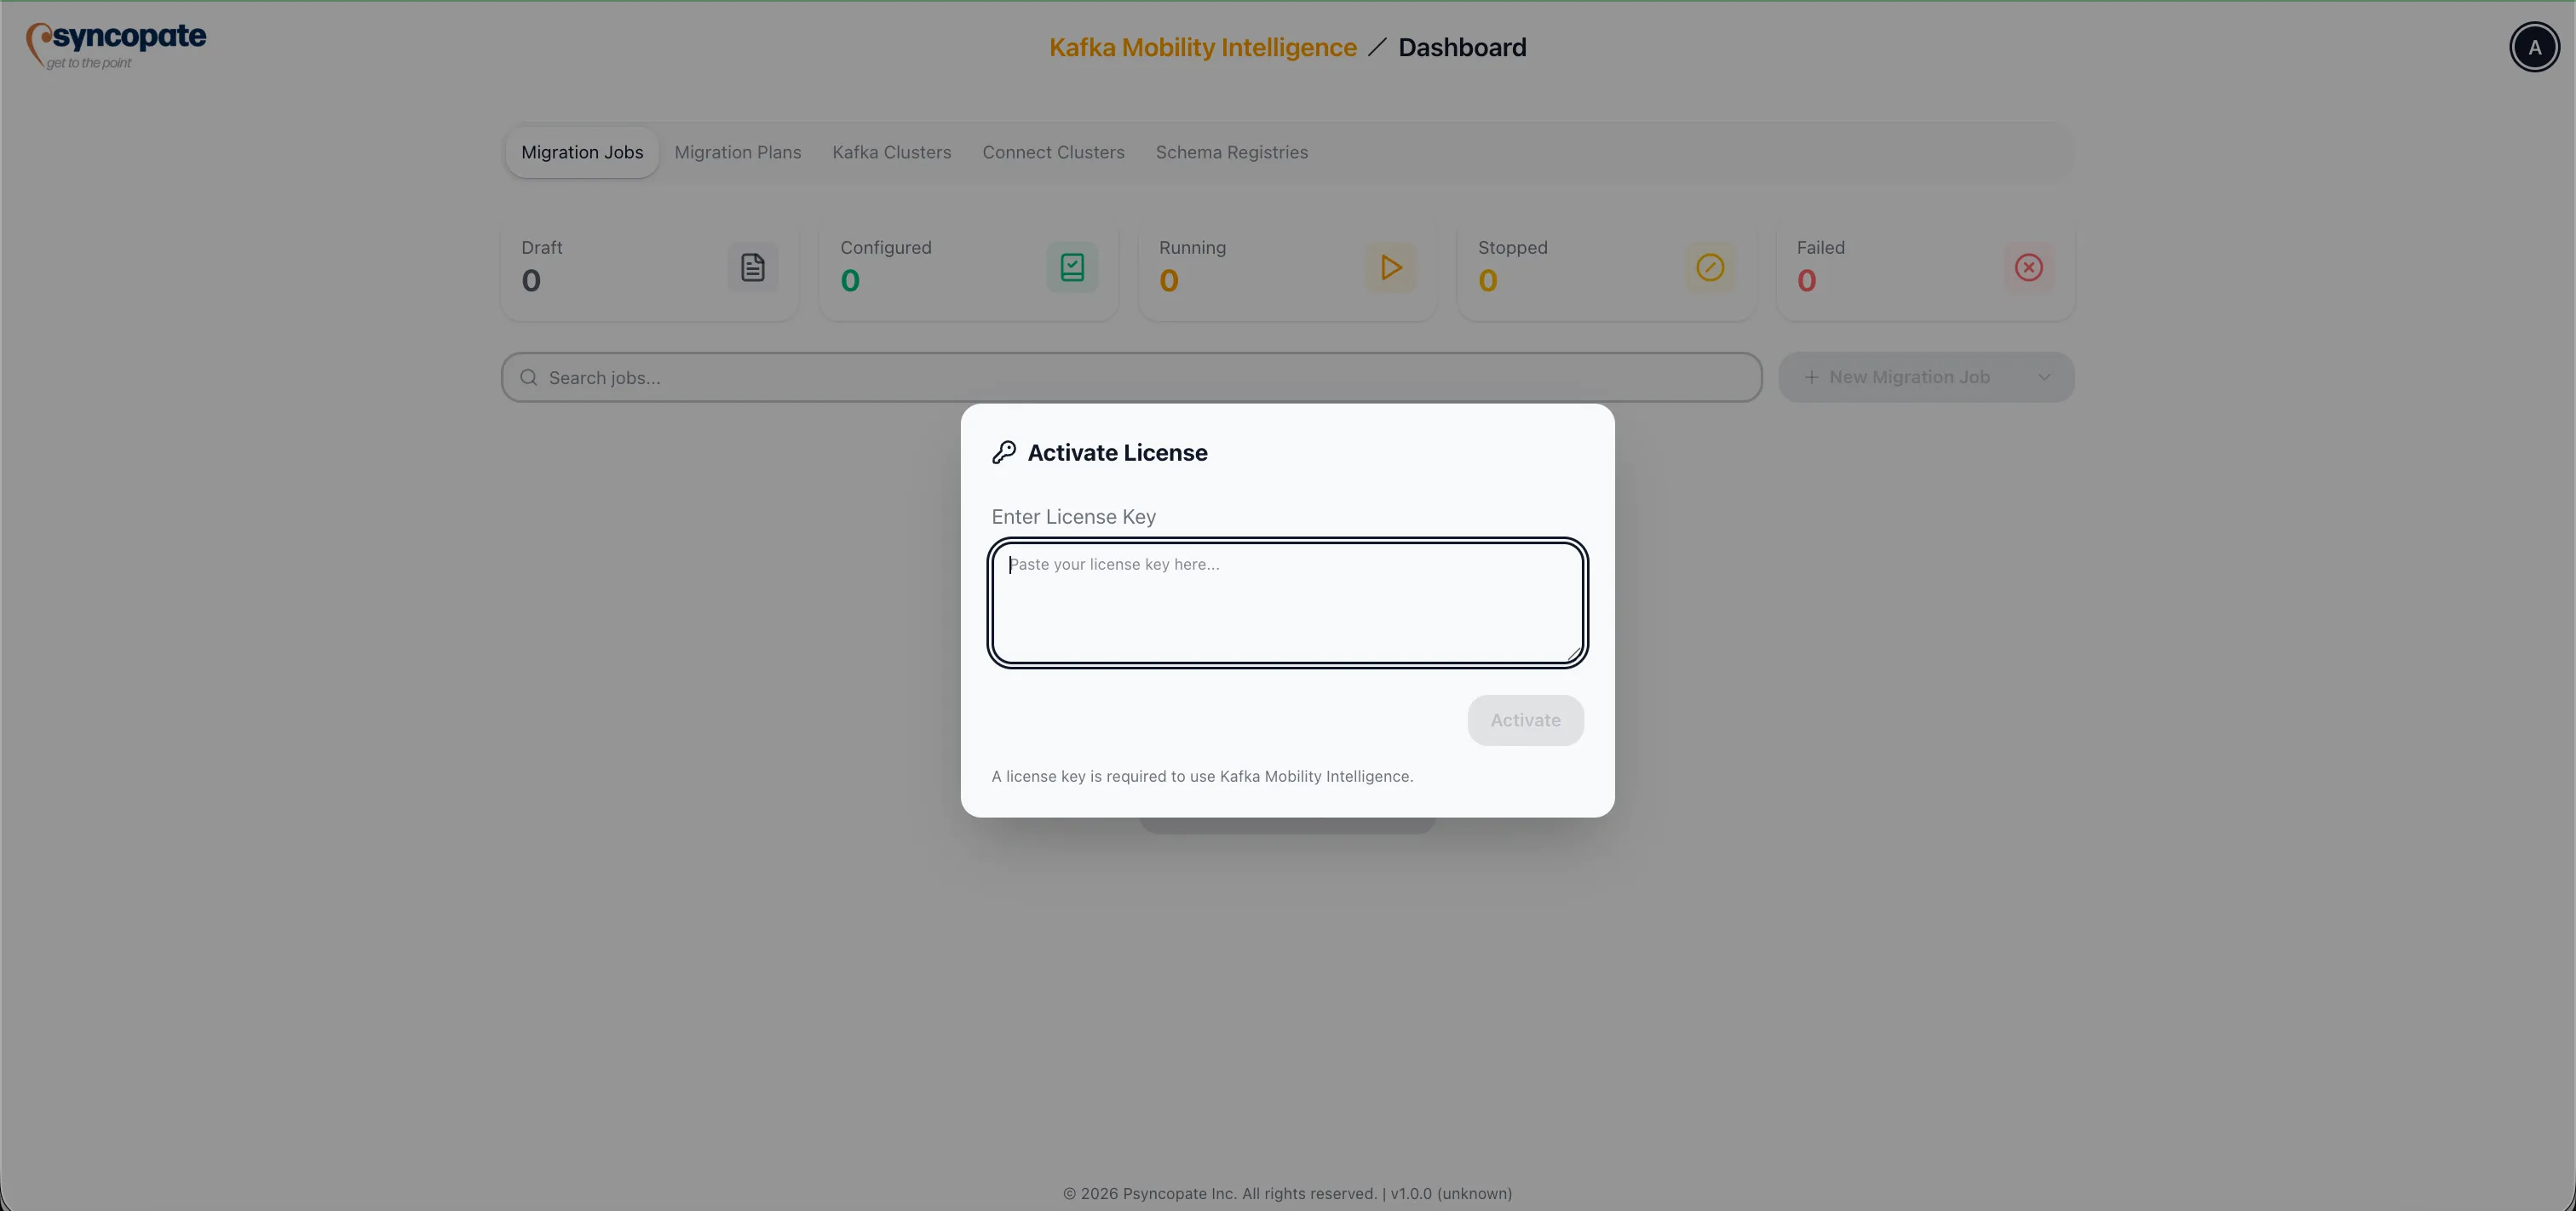Screen dimensions: 2576x1211
Task: Switch to the Kafka Clusters tab
Action: point(891,152)
